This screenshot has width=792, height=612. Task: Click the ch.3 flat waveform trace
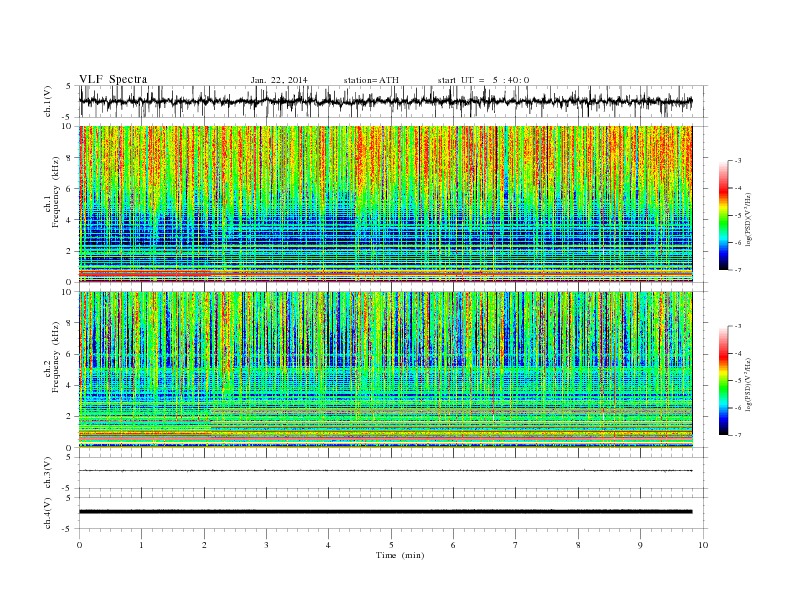click(385, 471)
